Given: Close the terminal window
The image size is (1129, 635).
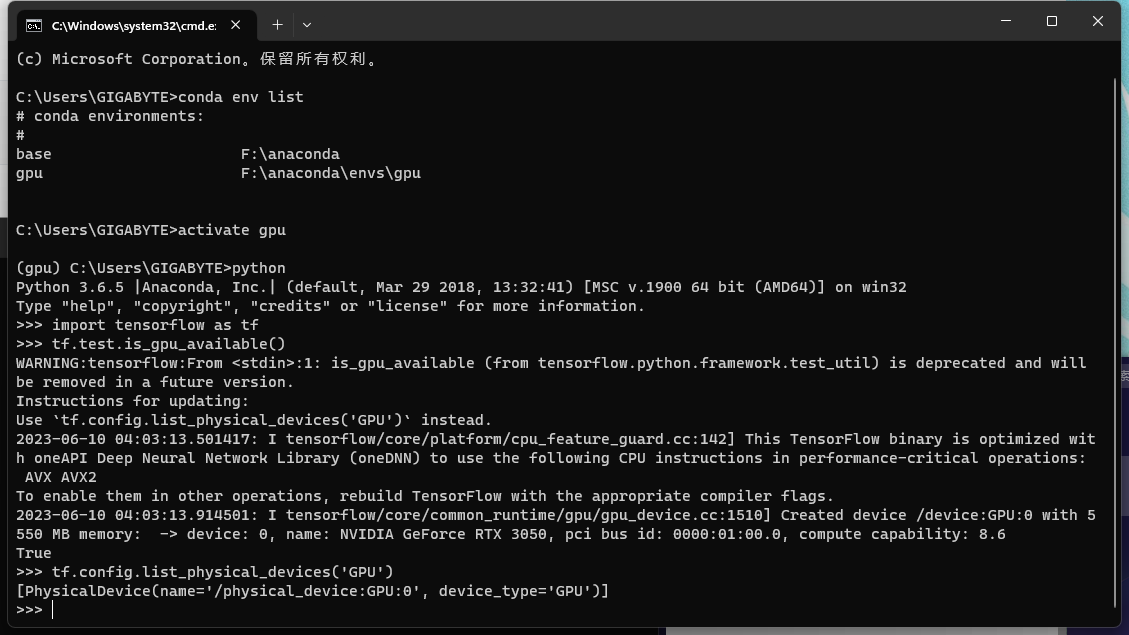Looking at the screenshot, I should click(x=1097, y=21).
